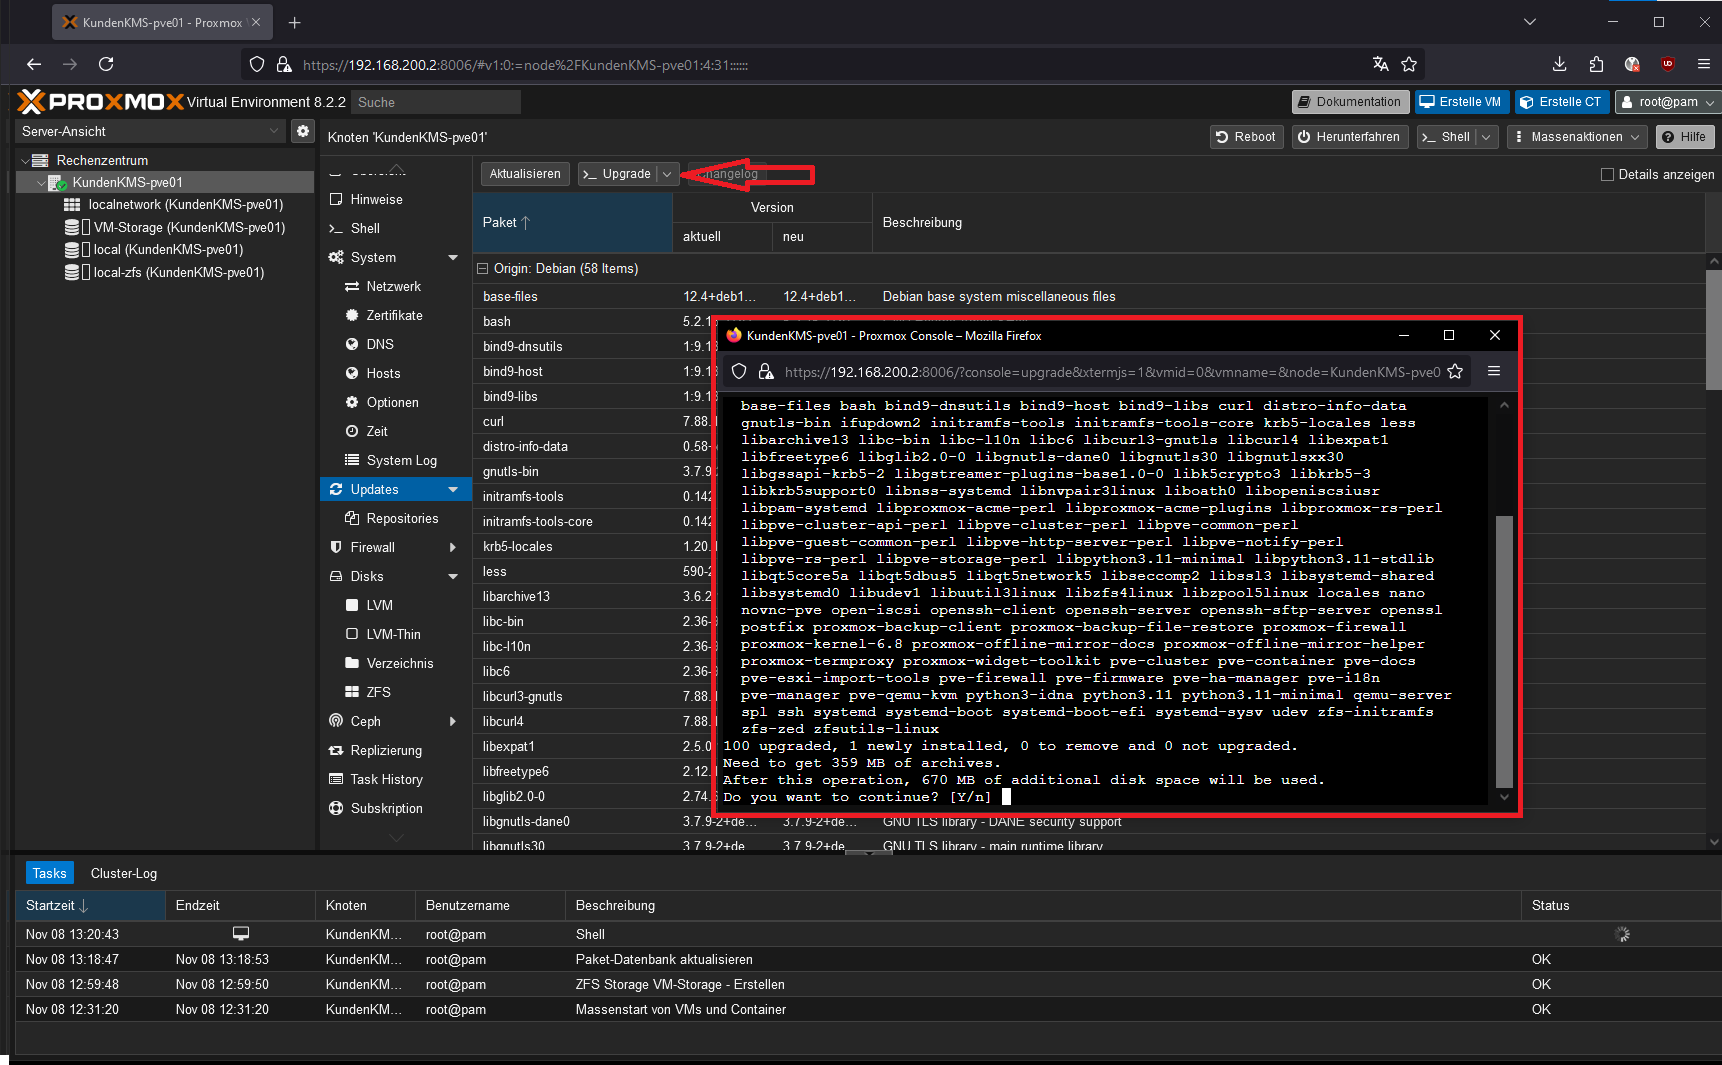
Task: Click the Reboot button
Action: pyautogui.click(x=1246, y=137)
